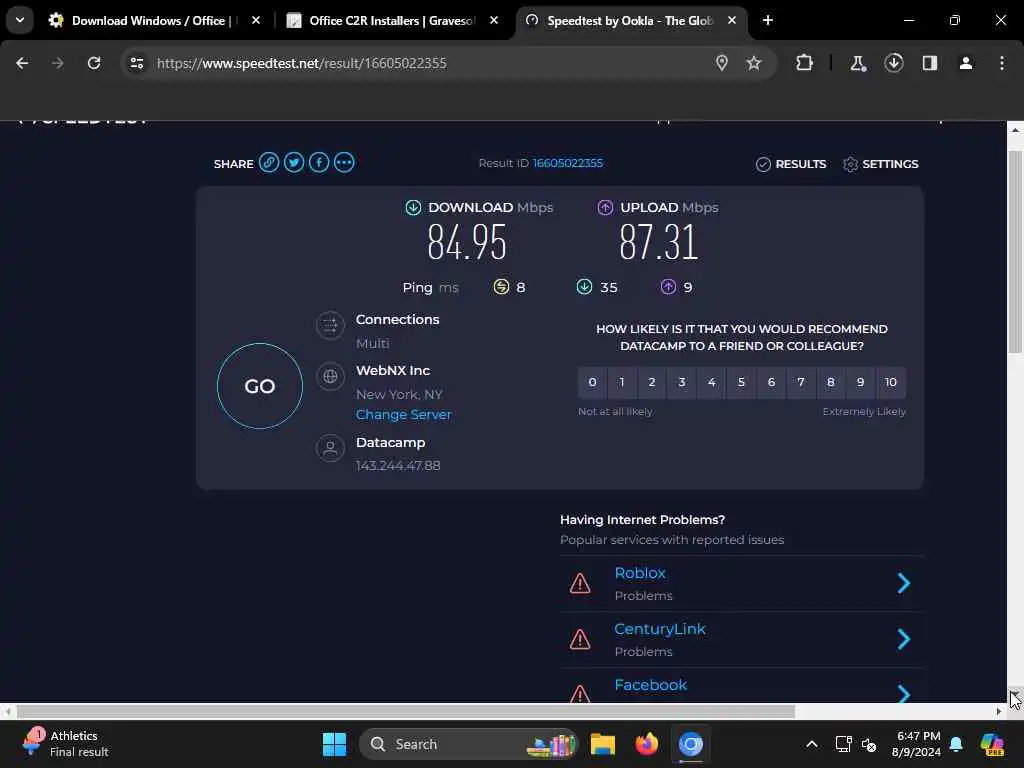
Task: Open the Results check icon
Action: 763,165
